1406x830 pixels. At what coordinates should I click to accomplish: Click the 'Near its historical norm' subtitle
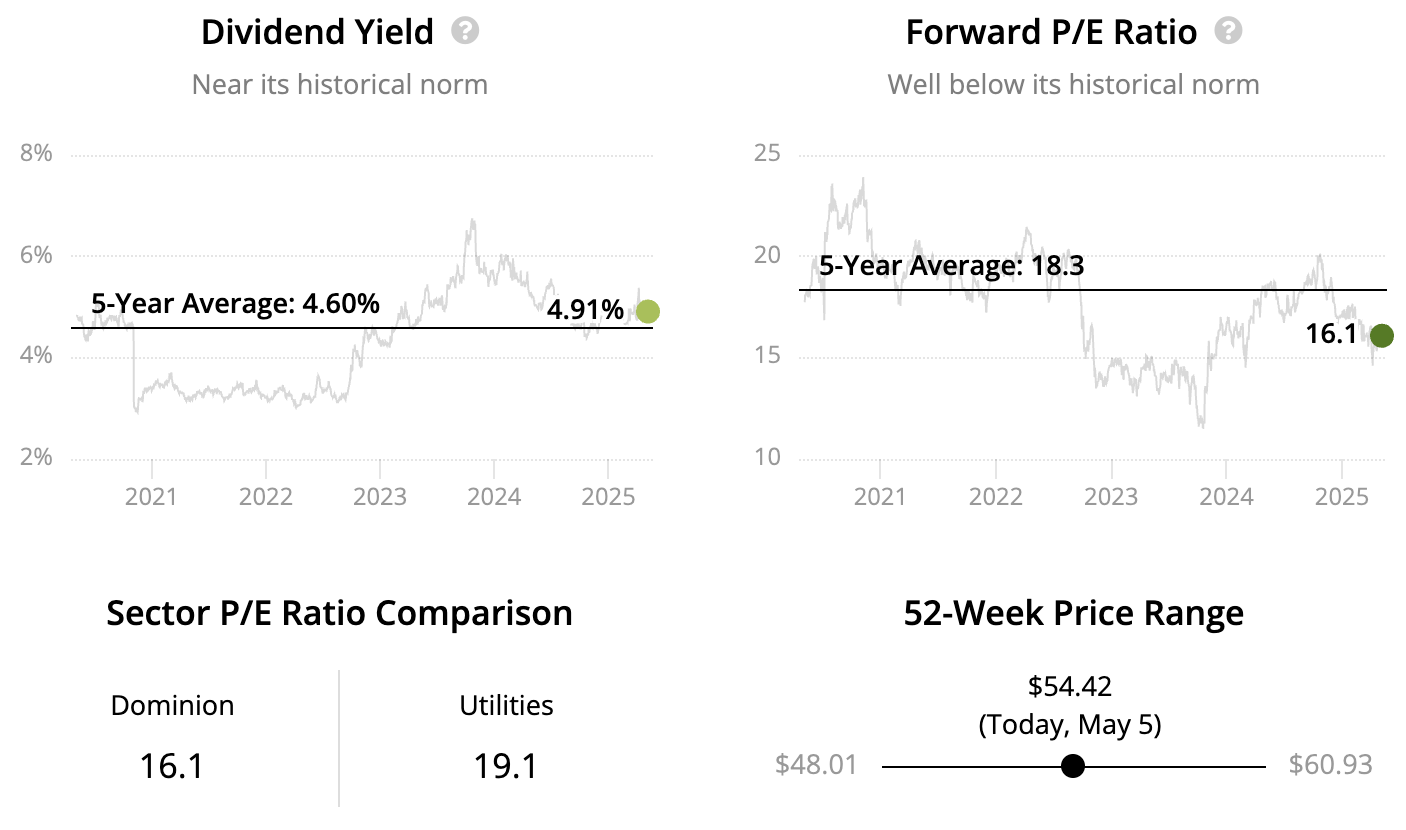click(340, 84)
